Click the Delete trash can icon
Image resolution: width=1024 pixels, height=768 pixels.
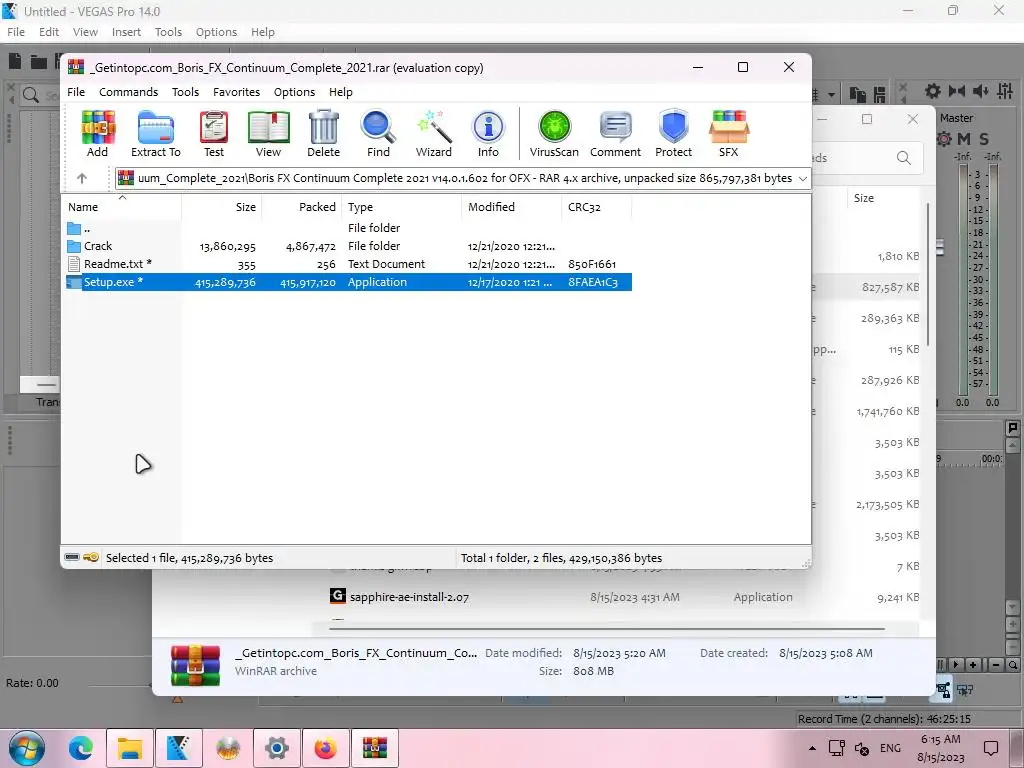[323, 134]
